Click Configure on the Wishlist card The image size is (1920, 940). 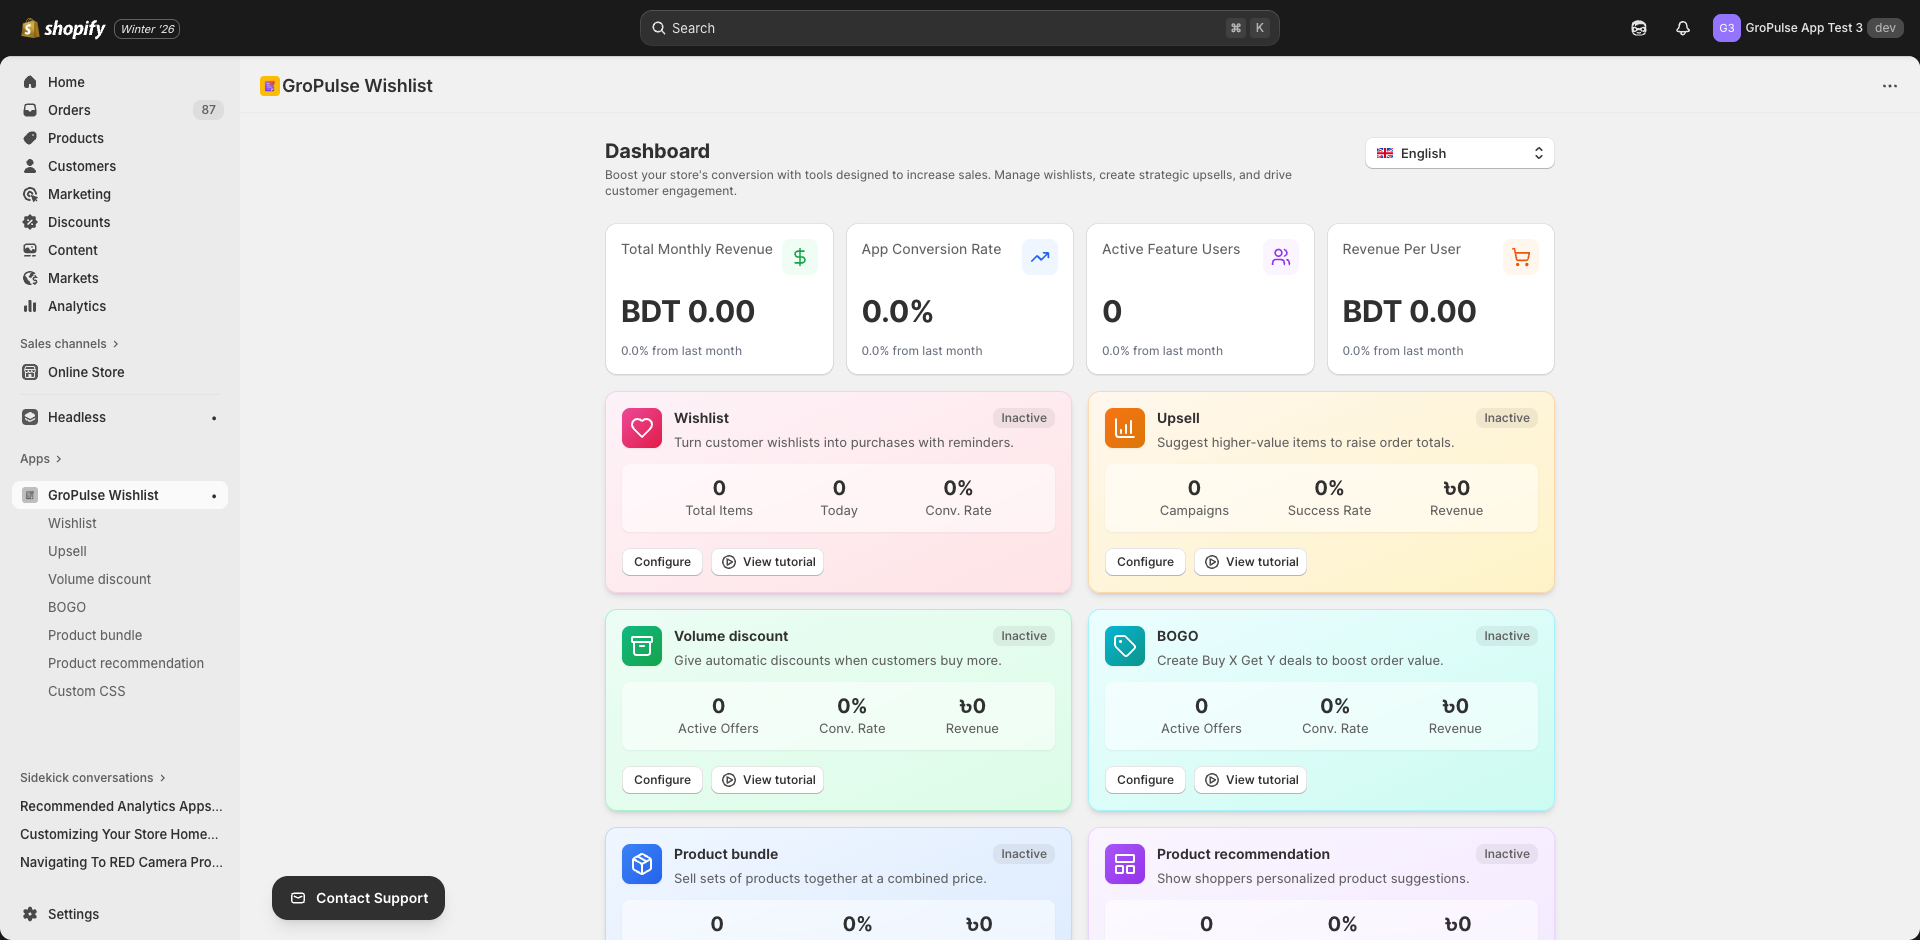click(x=662, y=561)
